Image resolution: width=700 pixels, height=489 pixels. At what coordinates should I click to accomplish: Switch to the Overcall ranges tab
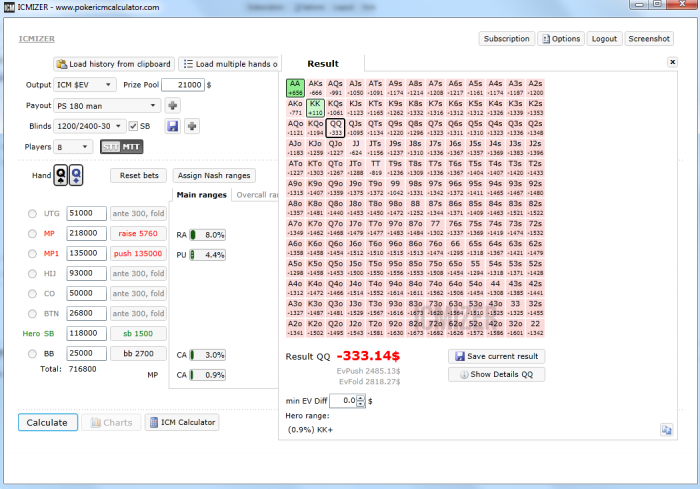[x=256, y=195]
